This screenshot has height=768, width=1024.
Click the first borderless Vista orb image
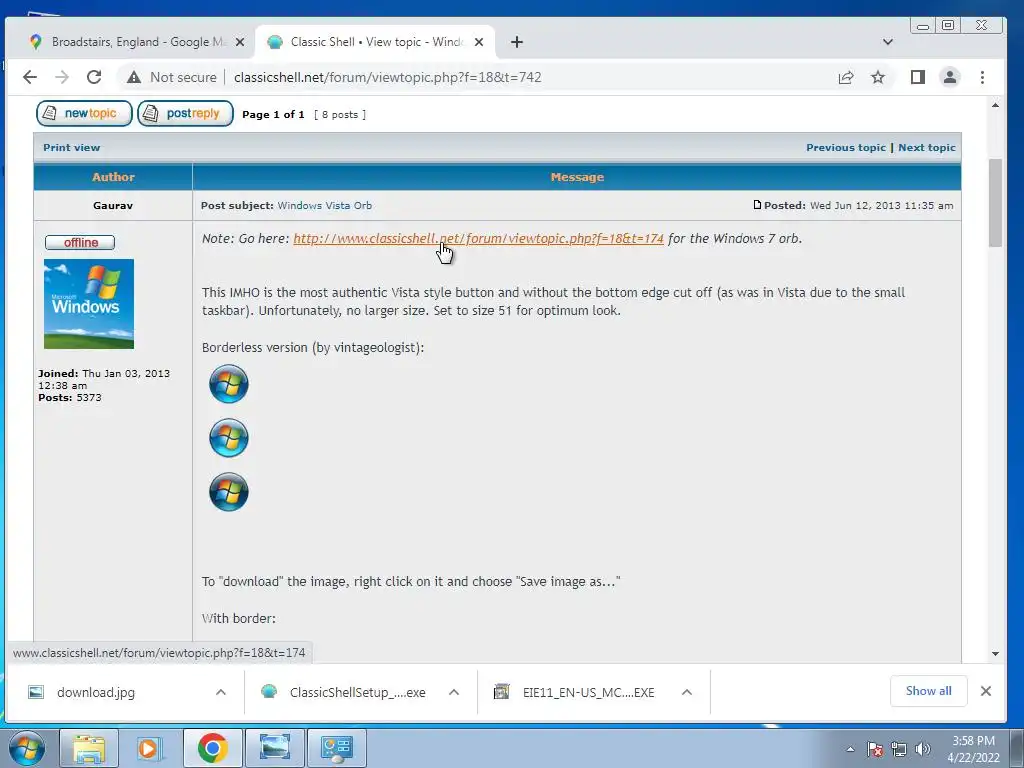pos(229,383)
